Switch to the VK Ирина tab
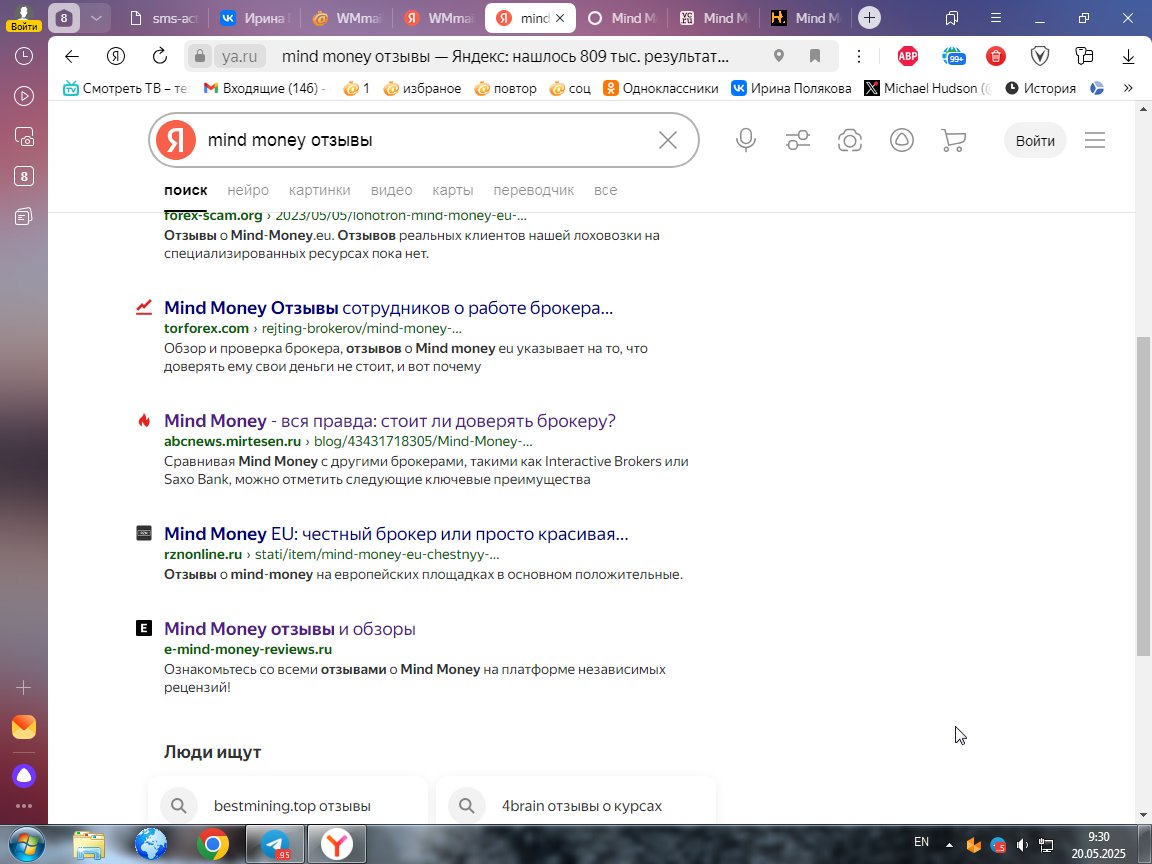This screenshot has height=864, width=1152. pos(256,18)
